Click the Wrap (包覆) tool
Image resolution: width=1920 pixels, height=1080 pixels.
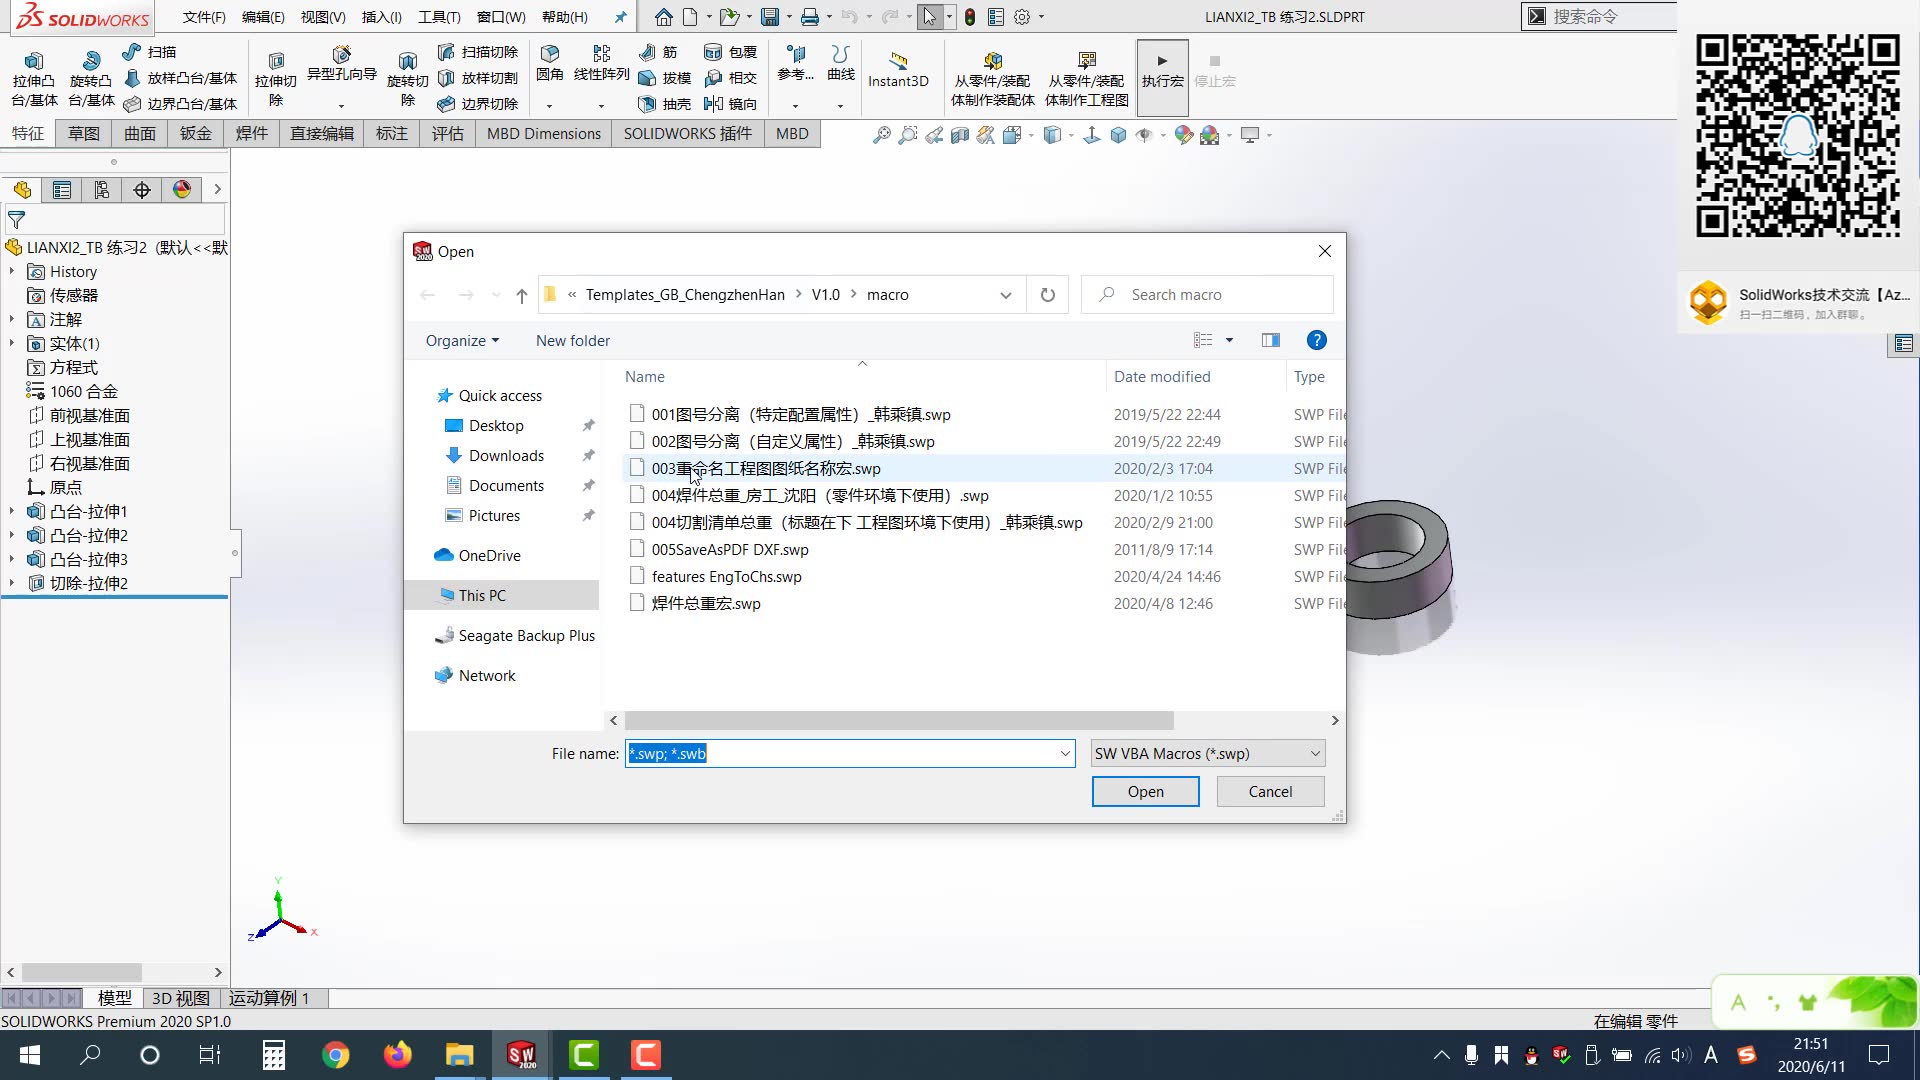point(730,52)
